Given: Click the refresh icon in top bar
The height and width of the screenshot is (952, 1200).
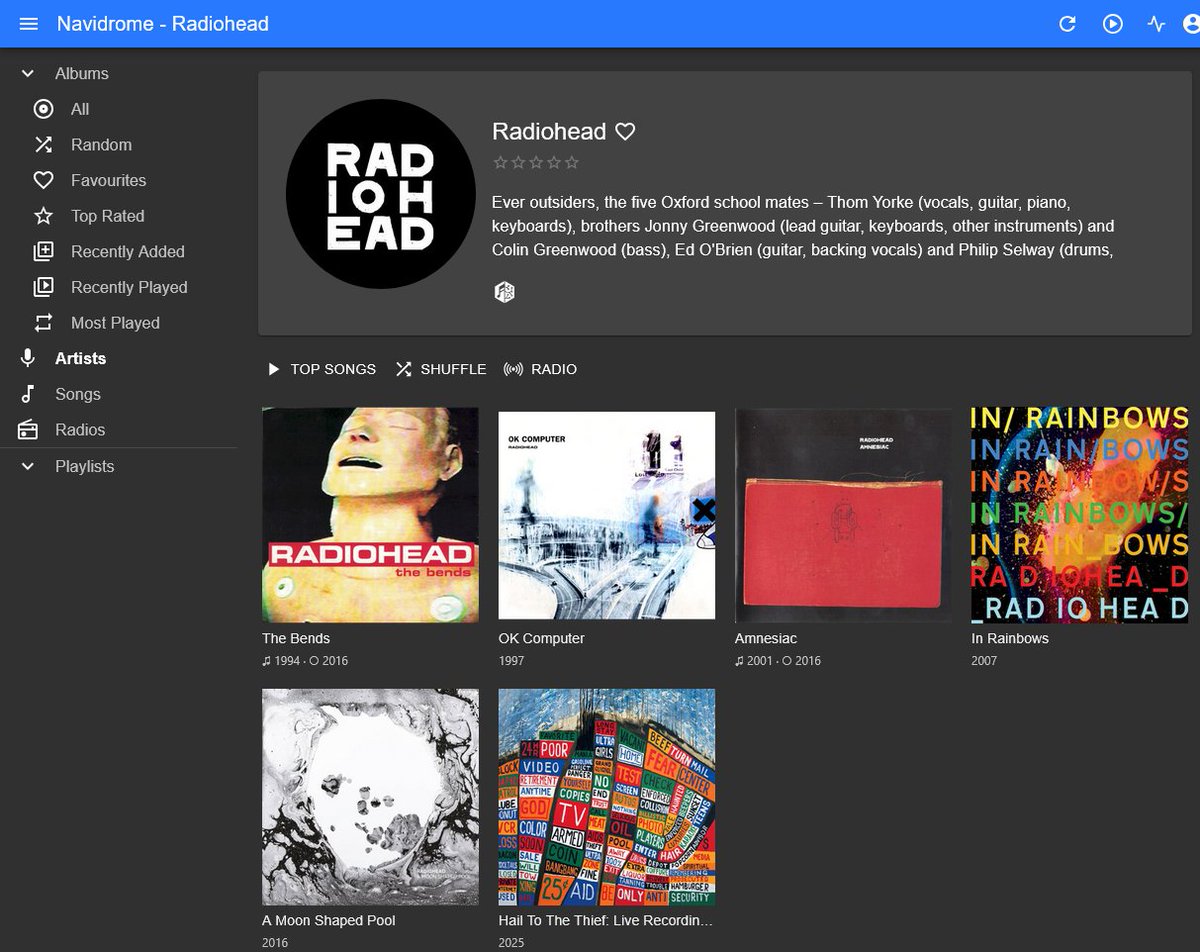Looking at the screenshot, I should click(1067, 23).
